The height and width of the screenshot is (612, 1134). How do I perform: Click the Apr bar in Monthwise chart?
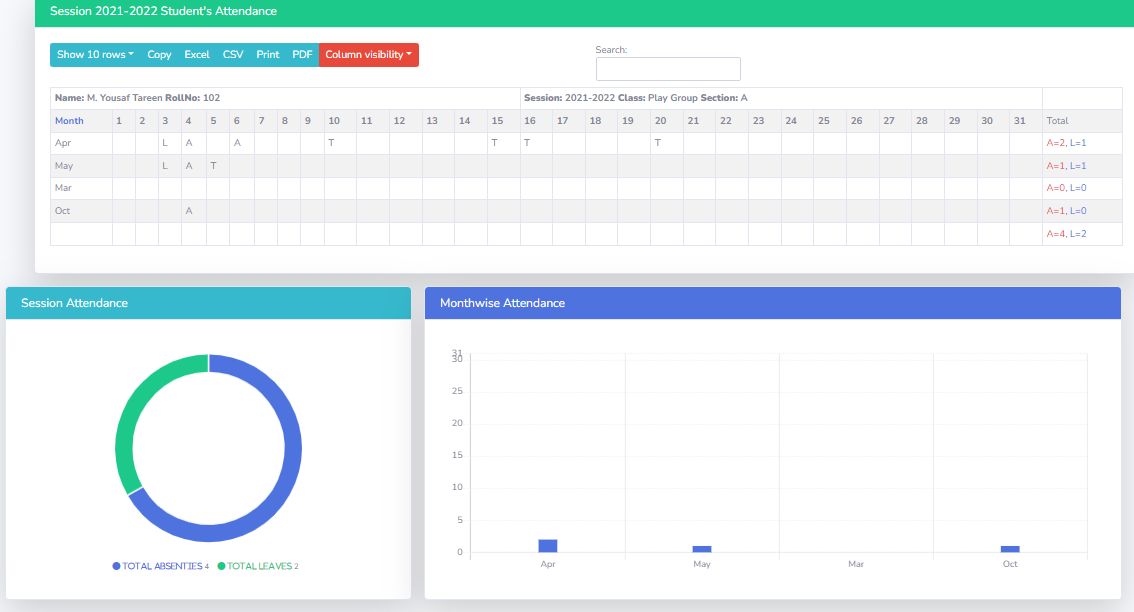547,546
